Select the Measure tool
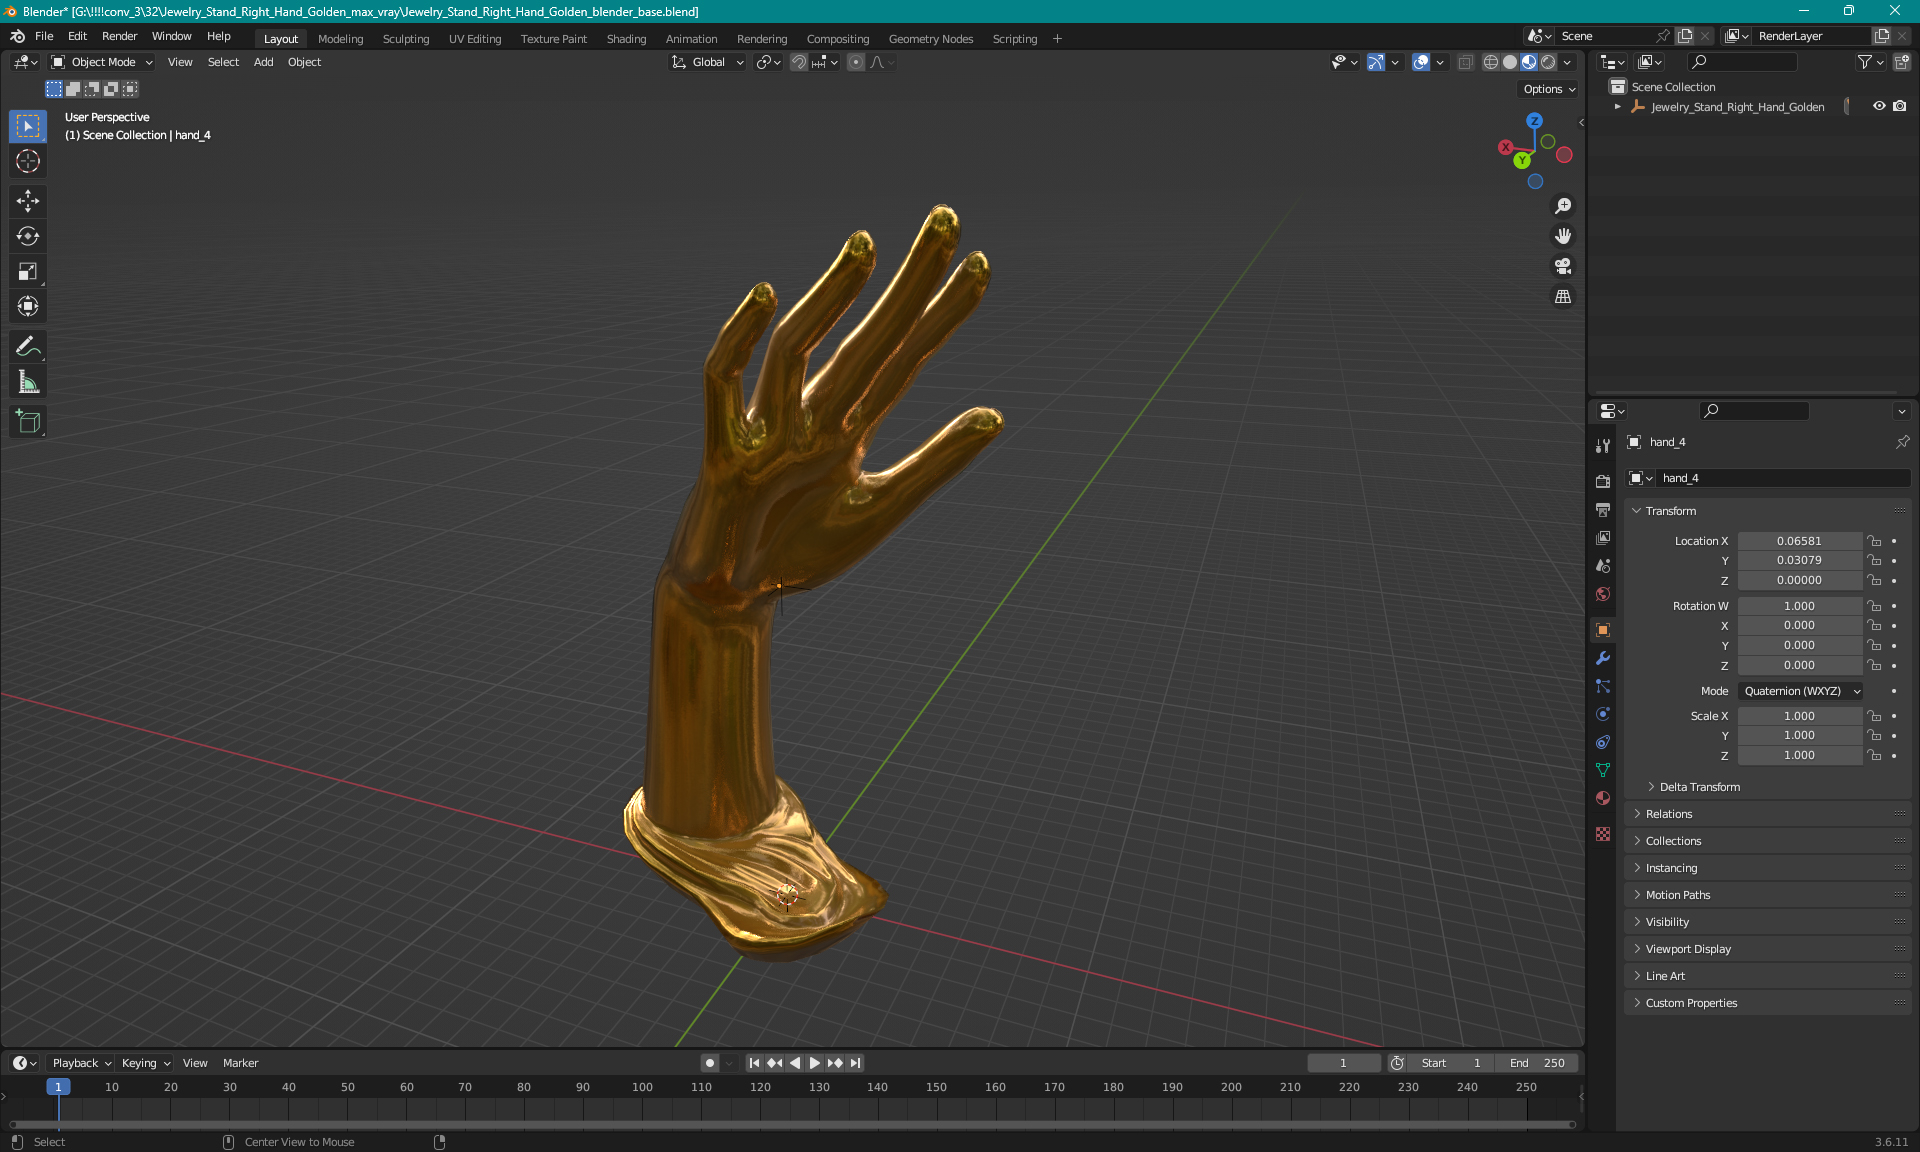This screenshot has width=1920, height=1152. 28,382
